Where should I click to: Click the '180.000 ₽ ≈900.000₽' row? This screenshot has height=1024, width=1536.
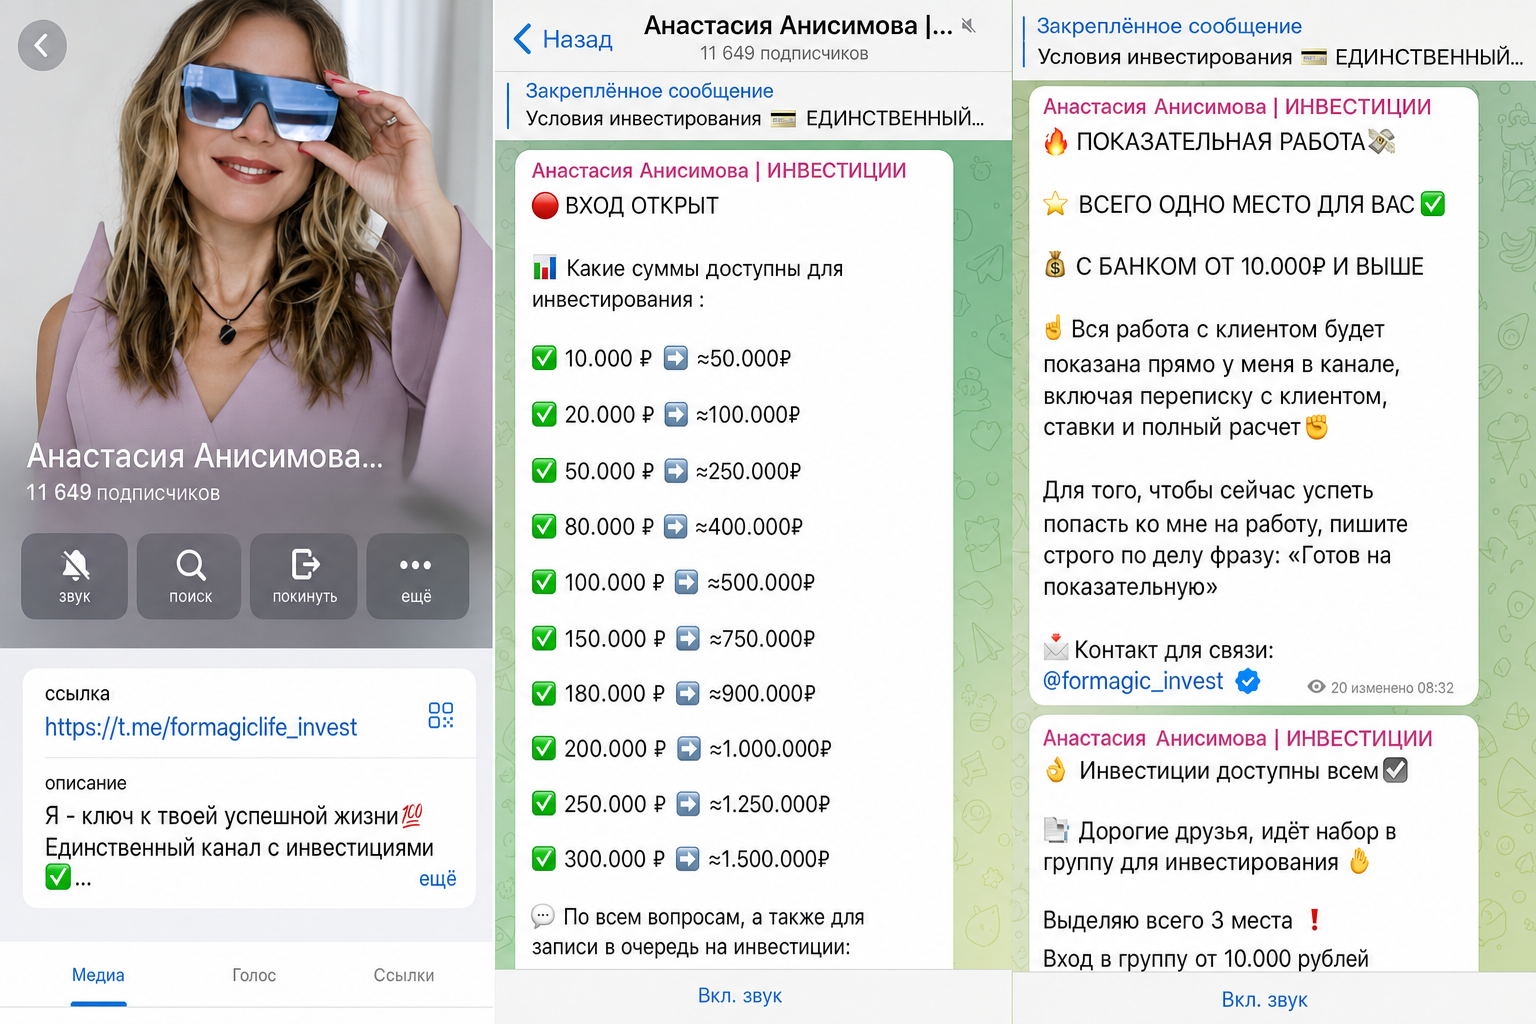click(x=674, y=693)
